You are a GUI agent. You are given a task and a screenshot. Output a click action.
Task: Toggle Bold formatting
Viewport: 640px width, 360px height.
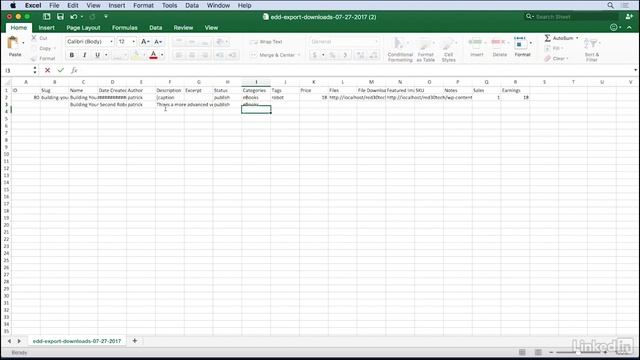tap(72, 55)
